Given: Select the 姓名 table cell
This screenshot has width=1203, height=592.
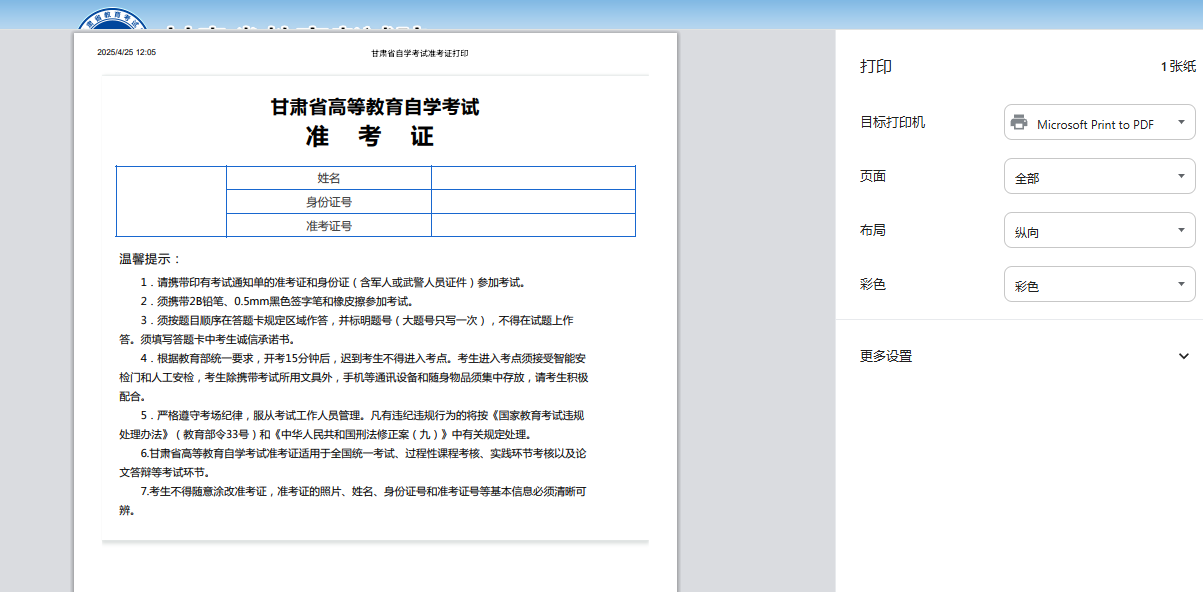Looking at the screenshot, I should 329,178.
